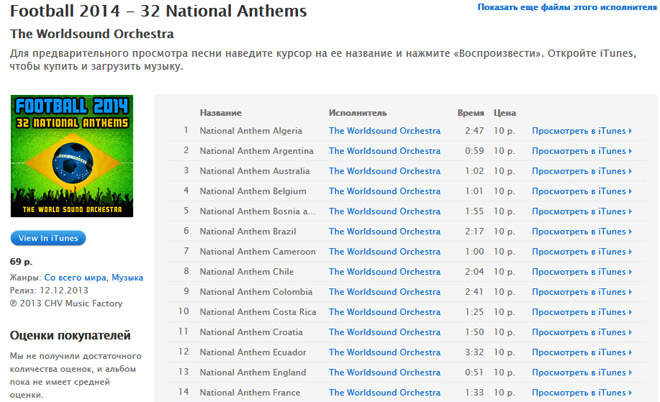Open the England row's 'Просмотреть в iTunes' link

pyautogui.click(x=582, y=373)
